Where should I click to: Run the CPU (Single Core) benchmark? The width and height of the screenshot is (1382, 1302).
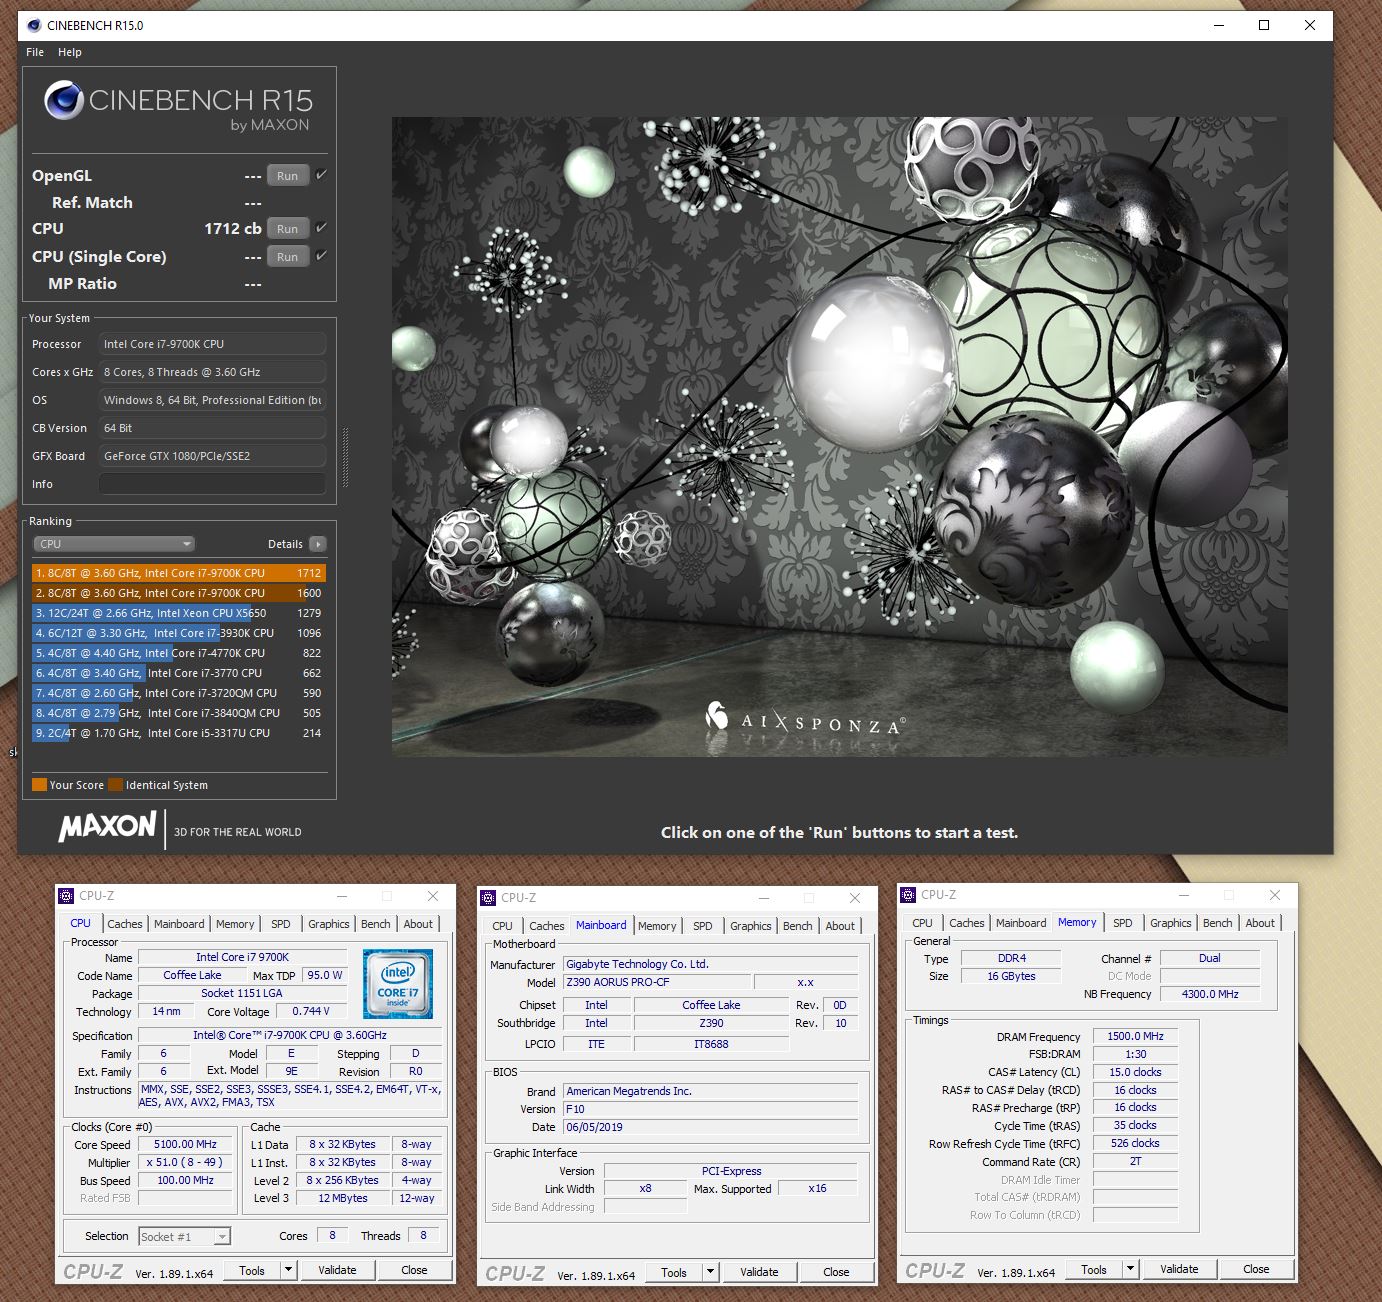point(288,257)
